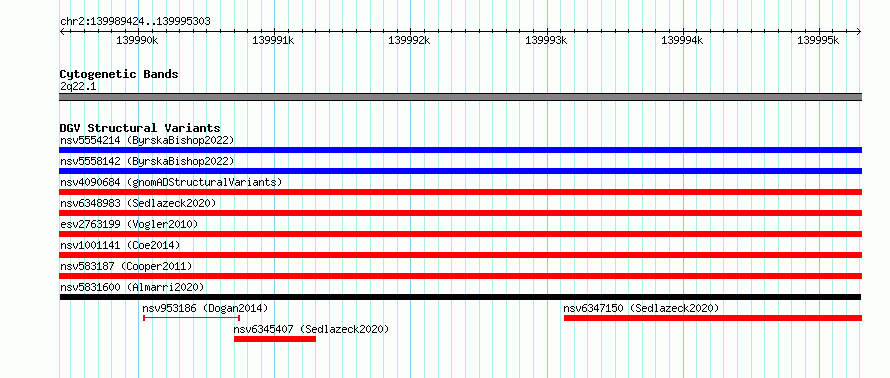The width and height of the screenshot is (890, 378).
Task: Select the short red nsv6345407 variant bar
Action: pyautogui.click(x=275, y=339)
